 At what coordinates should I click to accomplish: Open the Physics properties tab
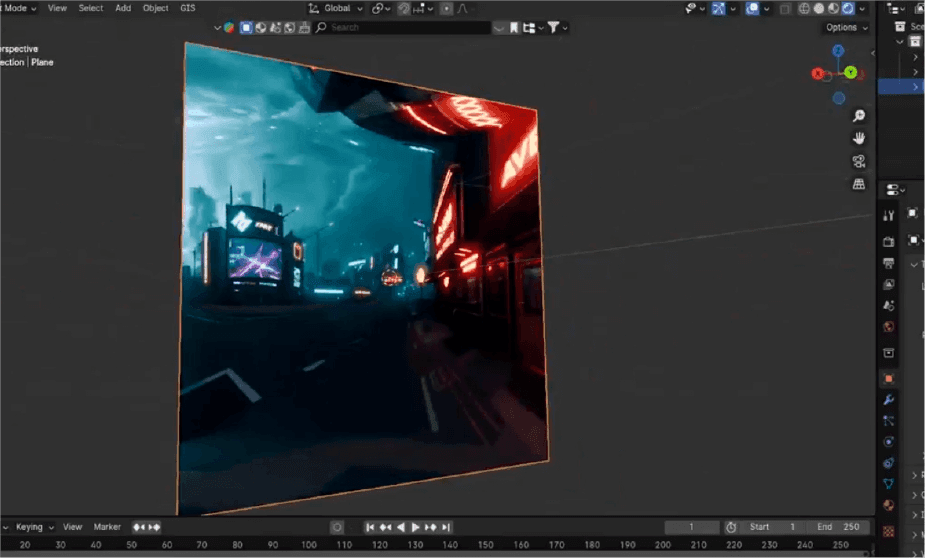(888, 442)
